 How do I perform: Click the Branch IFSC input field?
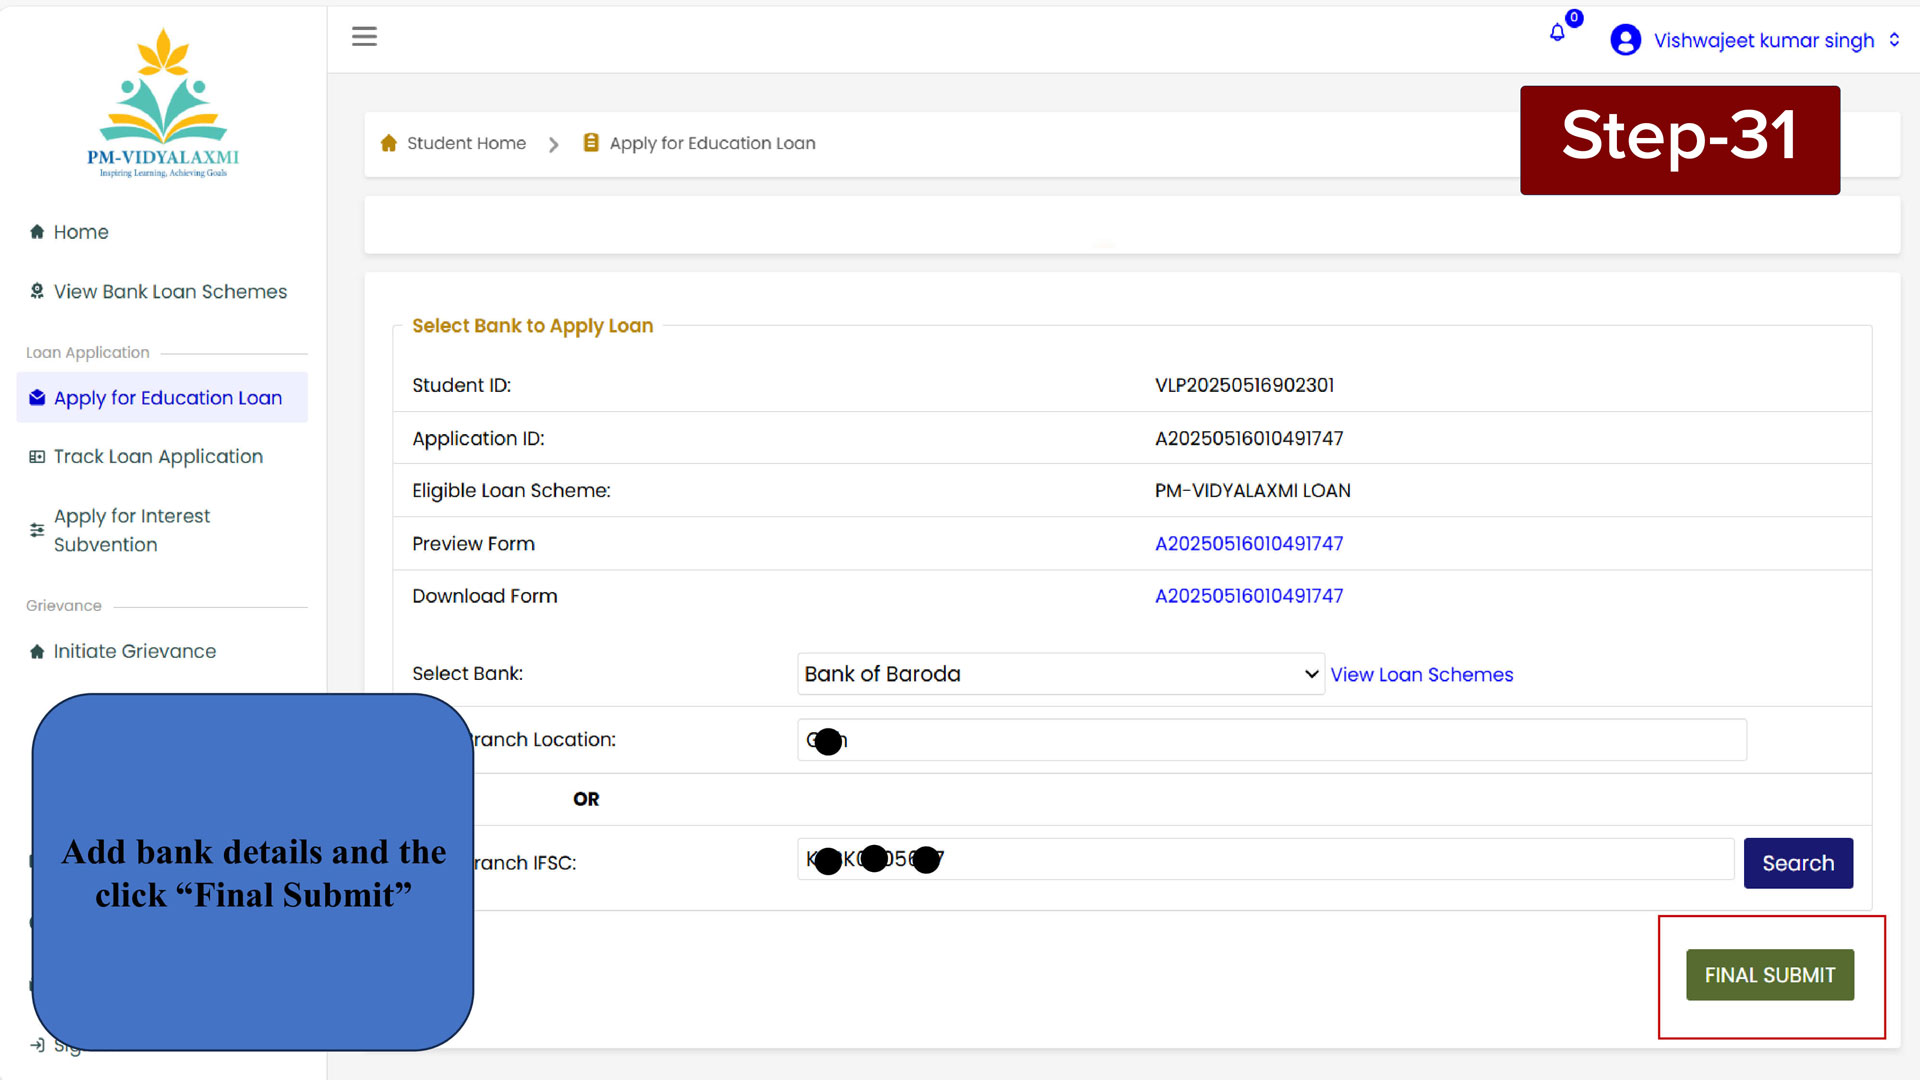click(1265, 859)
